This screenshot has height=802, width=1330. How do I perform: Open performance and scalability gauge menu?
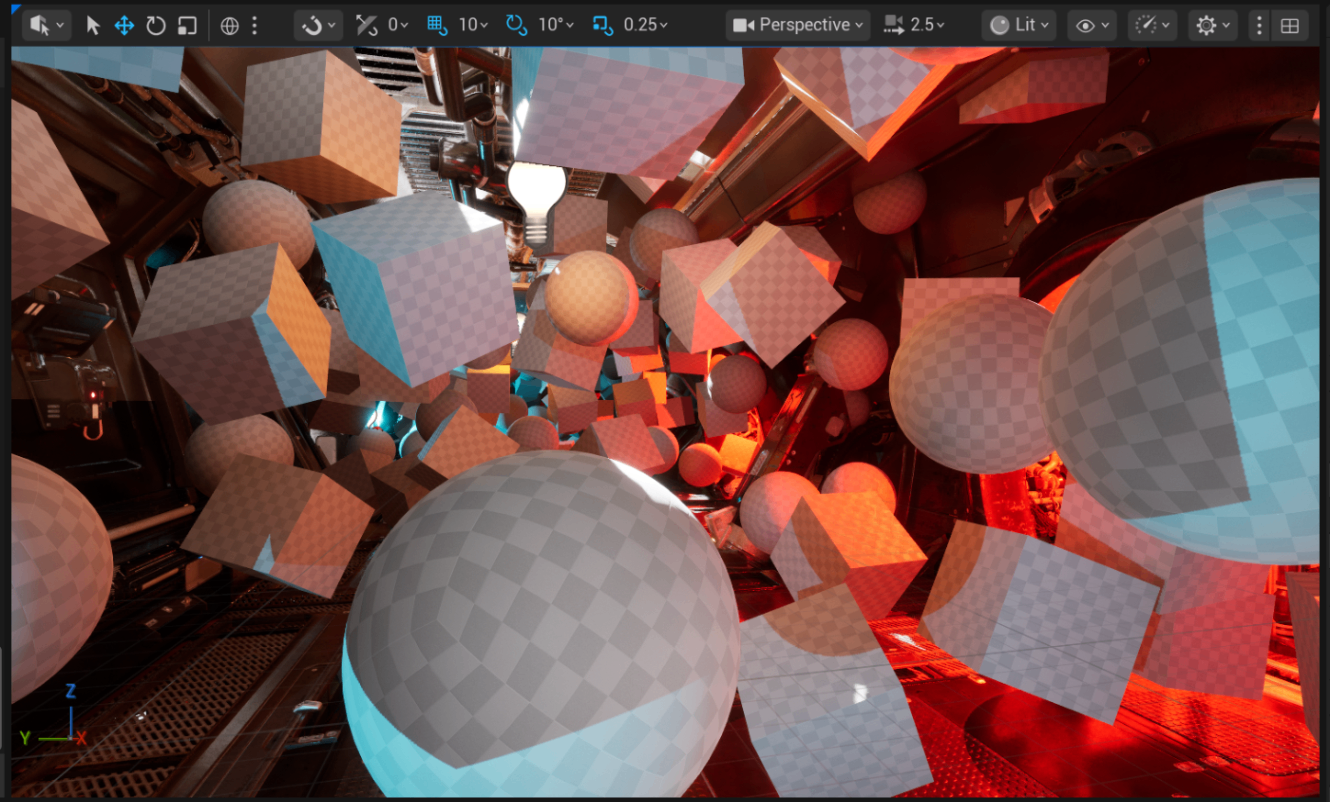click(x=1152, y=25)
